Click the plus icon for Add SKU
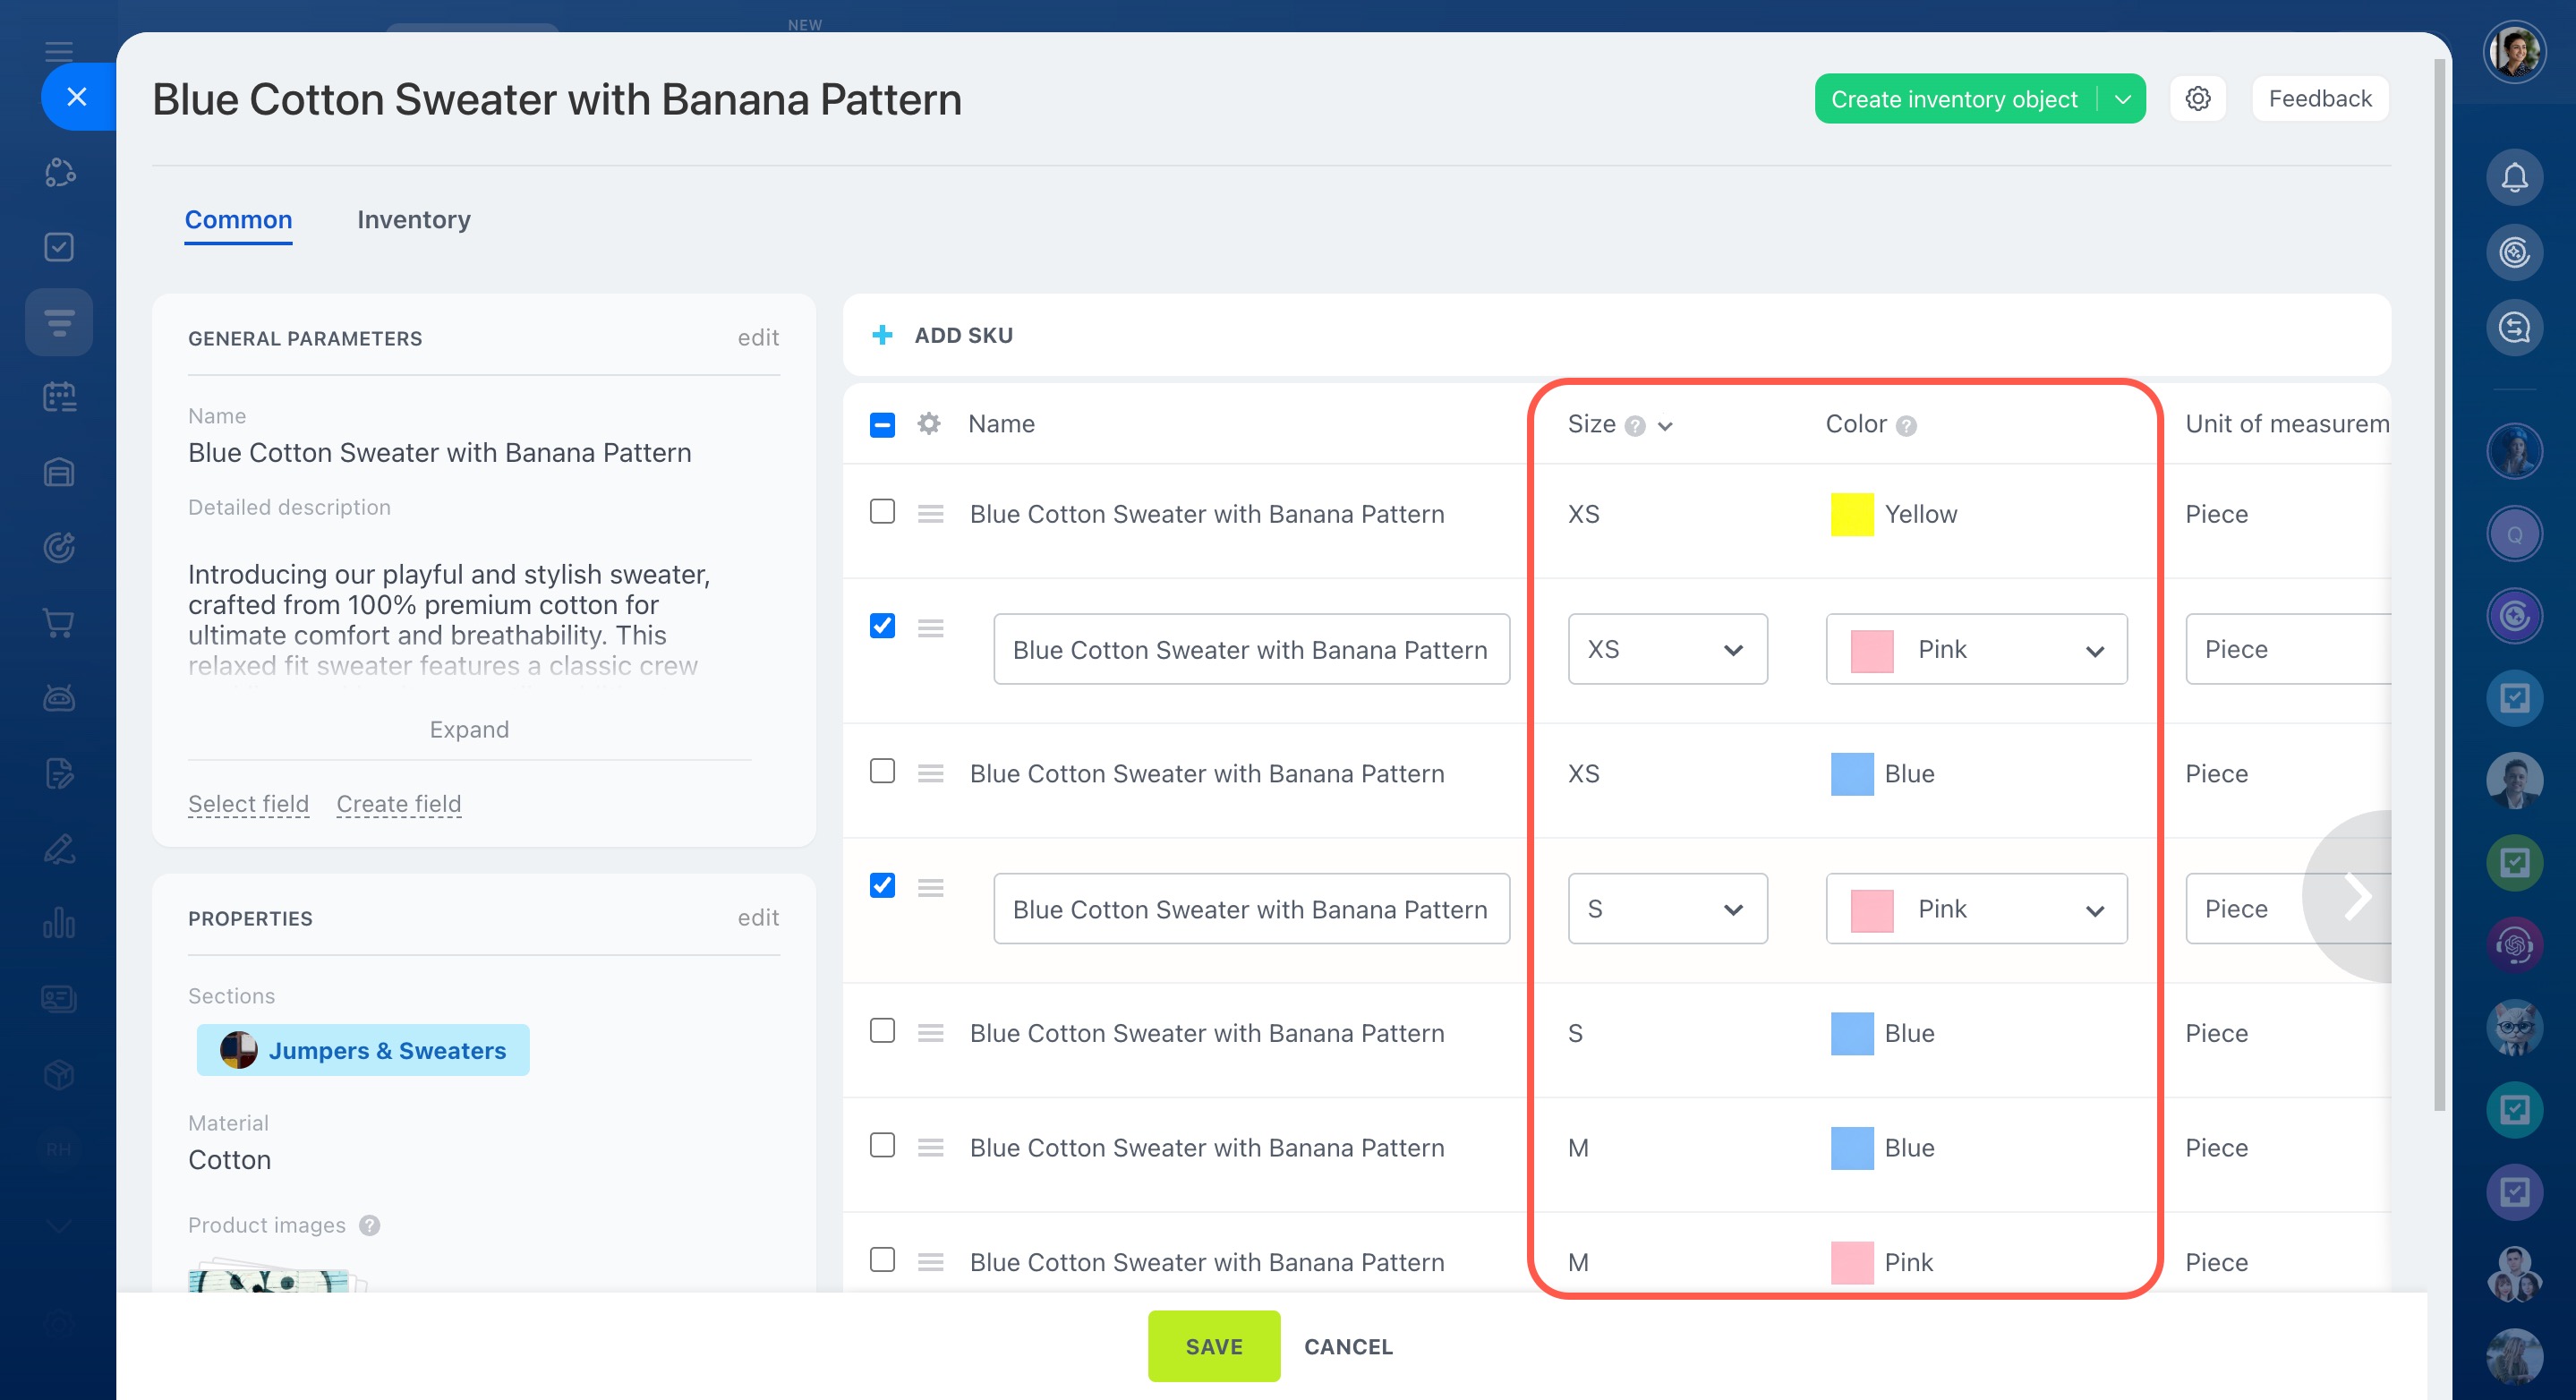The height and width of the screenshot is (1400, 2576). 882,335
